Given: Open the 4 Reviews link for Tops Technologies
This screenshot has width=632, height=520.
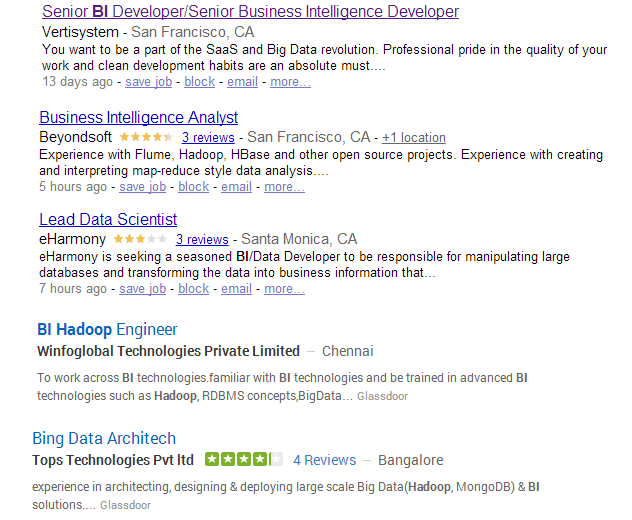Looking at the screenshot, I should [324, 460].
